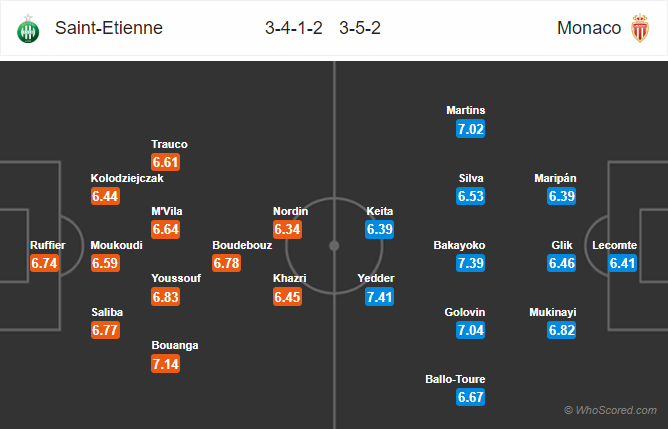This screenshot has height=429, width=668.
Task: Open player Kolodziejczak's name label
Action: click(126, 178)
